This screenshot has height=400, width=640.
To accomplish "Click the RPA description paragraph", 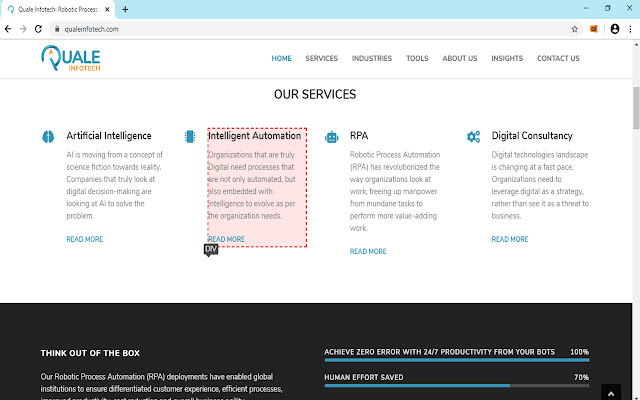I will click(395, 191).
